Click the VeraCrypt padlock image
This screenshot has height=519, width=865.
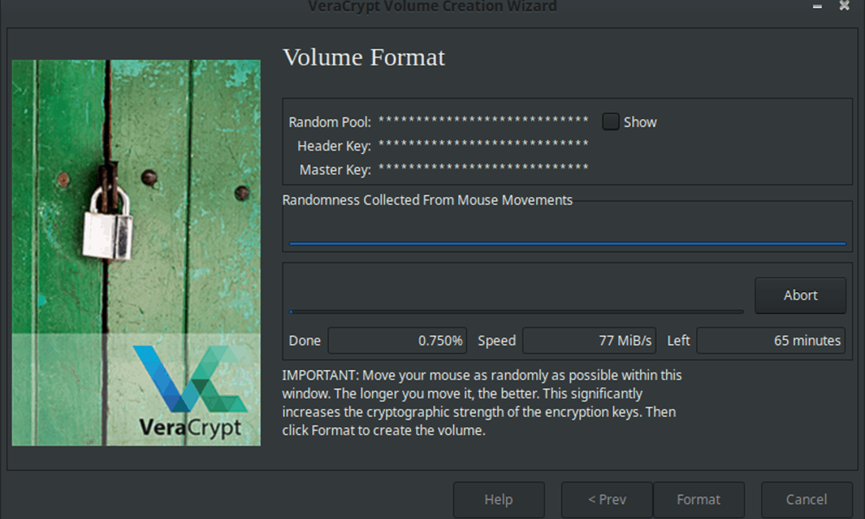pos(136,253)
